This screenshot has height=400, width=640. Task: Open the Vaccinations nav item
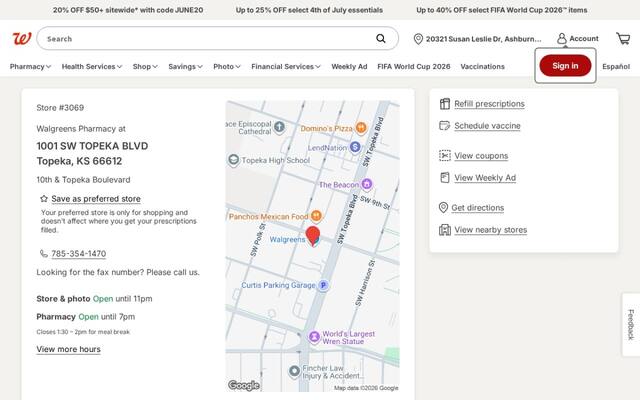click(482, 67)
